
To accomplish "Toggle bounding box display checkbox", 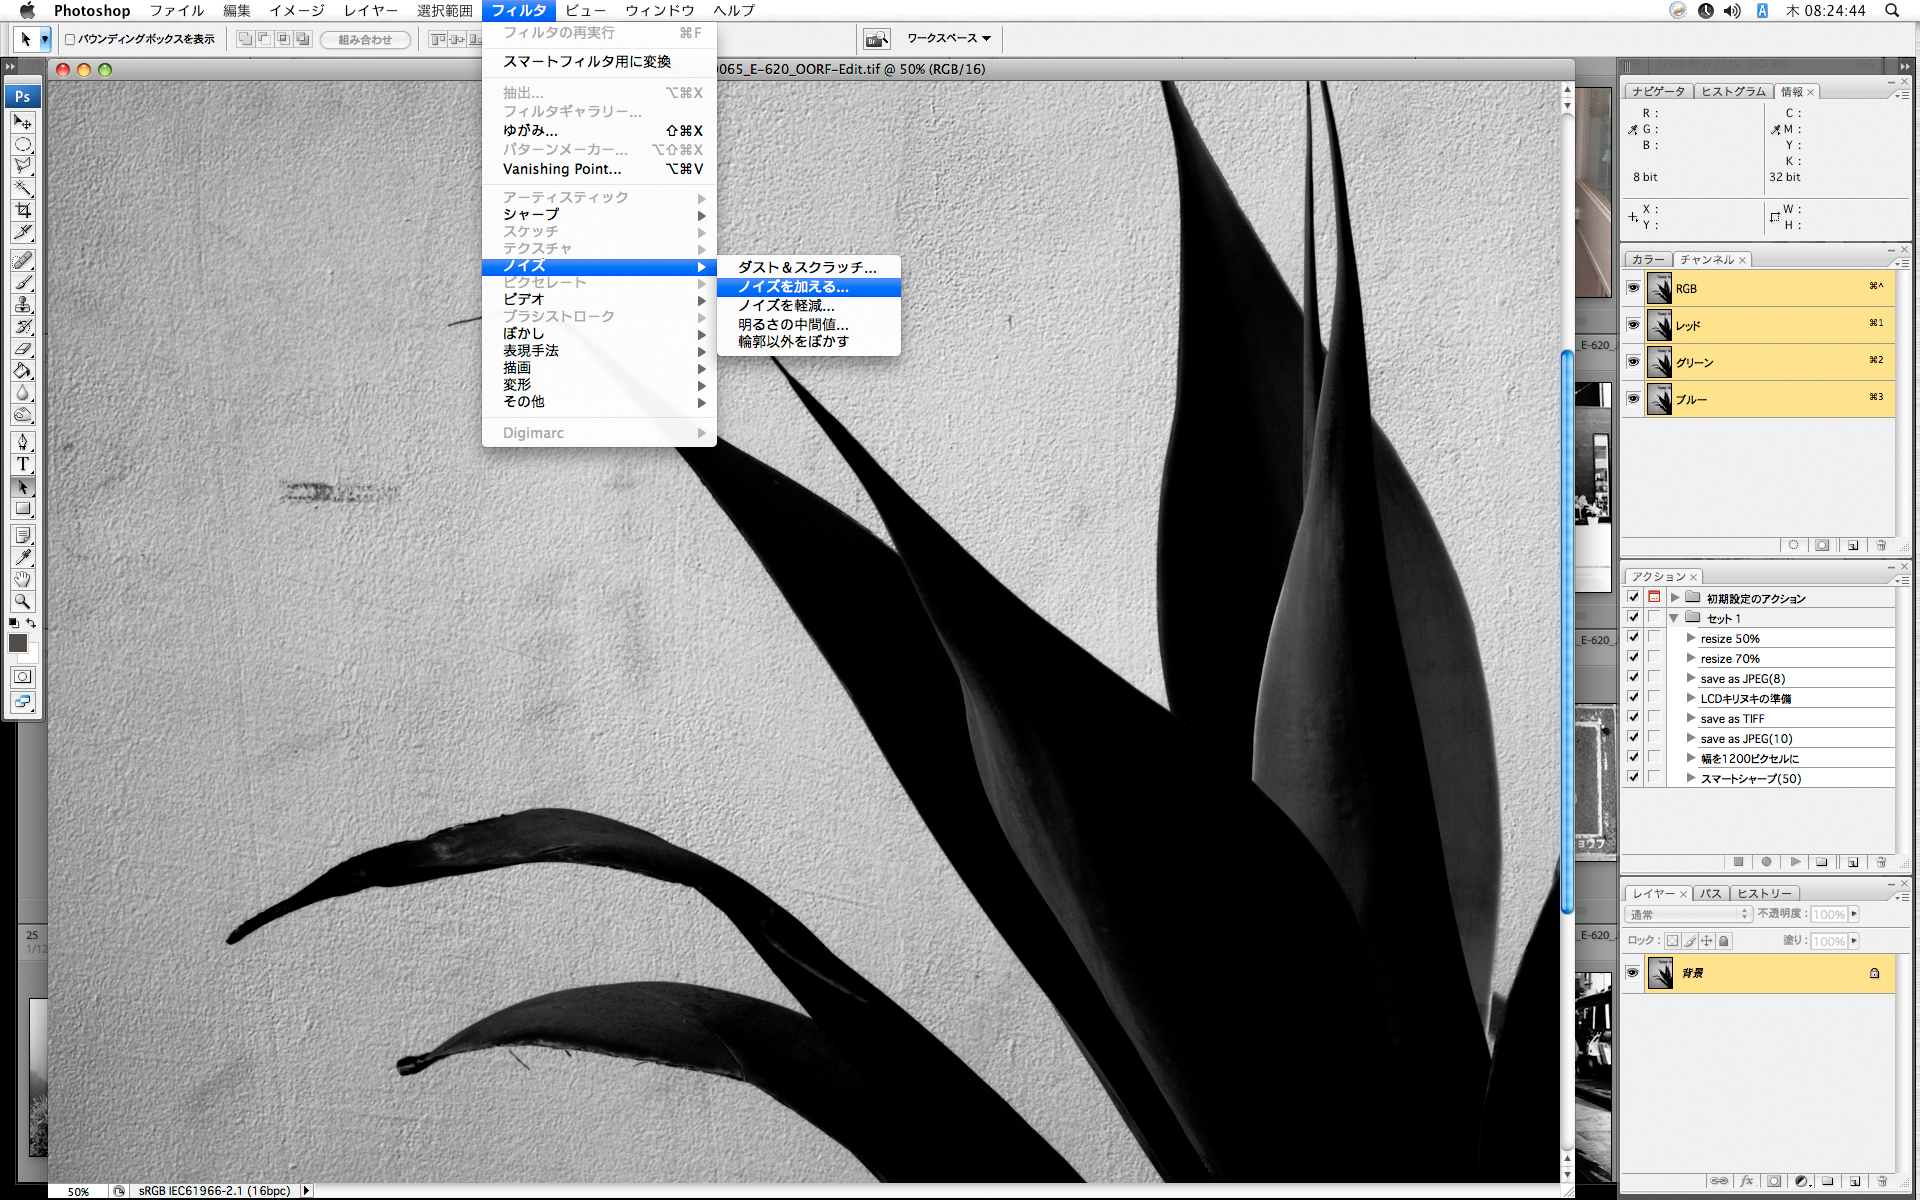I will tap(70, 39).
